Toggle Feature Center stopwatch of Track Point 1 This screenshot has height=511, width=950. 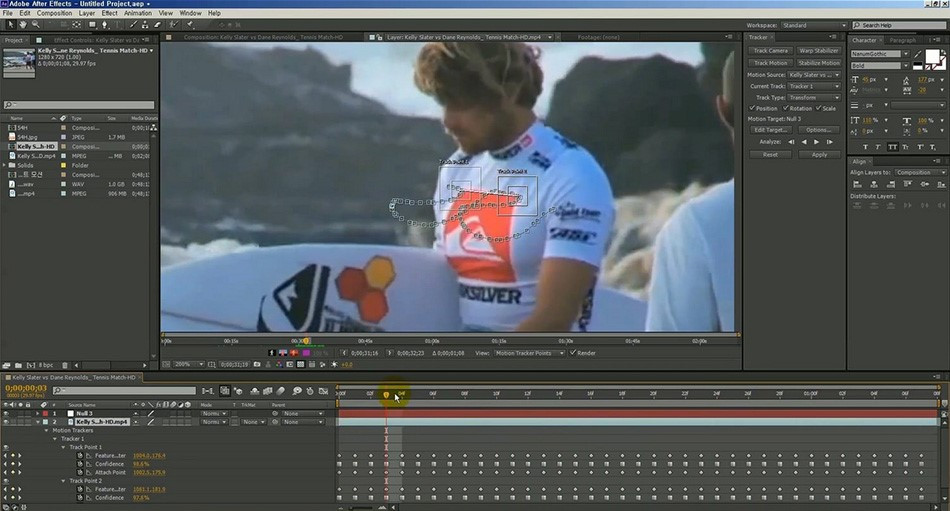tap(80, 455)
